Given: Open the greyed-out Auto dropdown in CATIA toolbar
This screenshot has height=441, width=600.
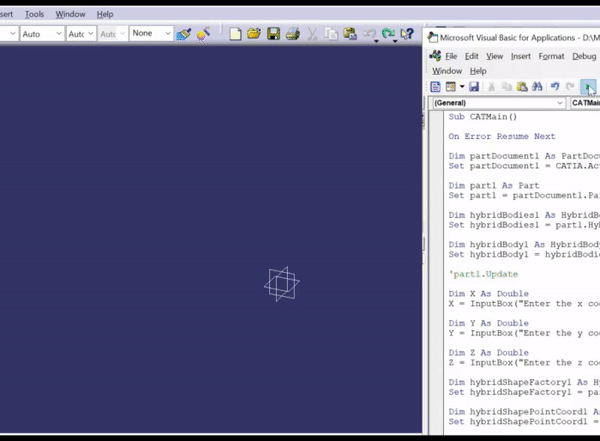Looking at the screenshot, I should [112, 34].
